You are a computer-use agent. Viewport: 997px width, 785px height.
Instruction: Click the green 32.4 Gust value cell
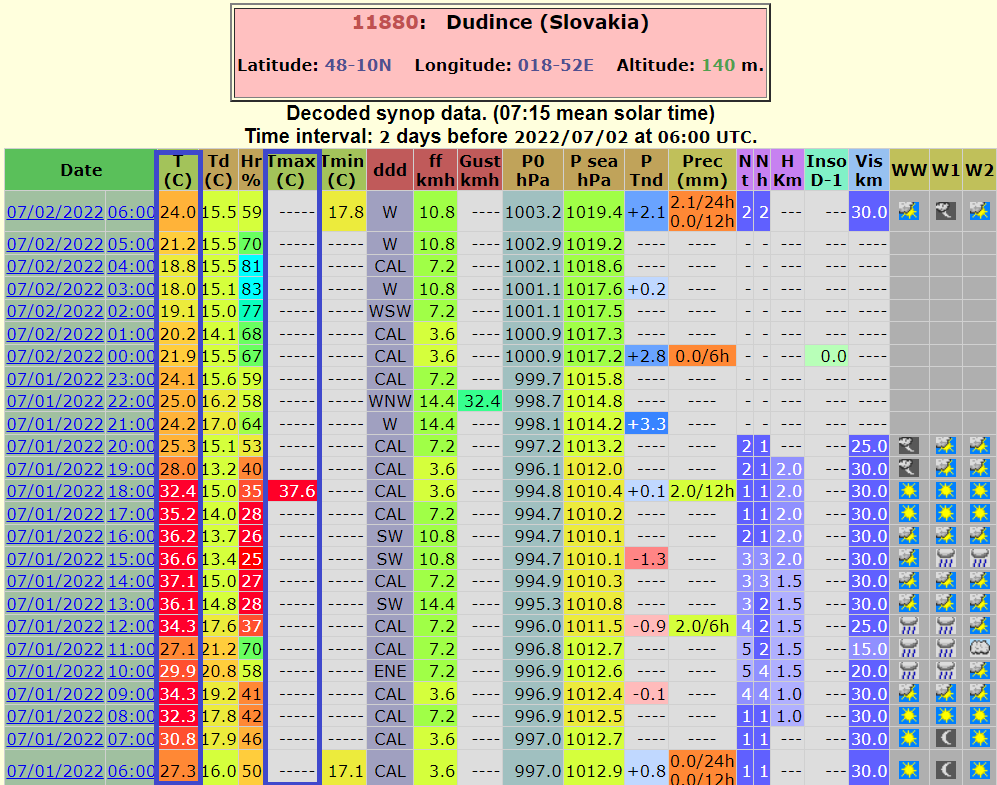[480, 401]
